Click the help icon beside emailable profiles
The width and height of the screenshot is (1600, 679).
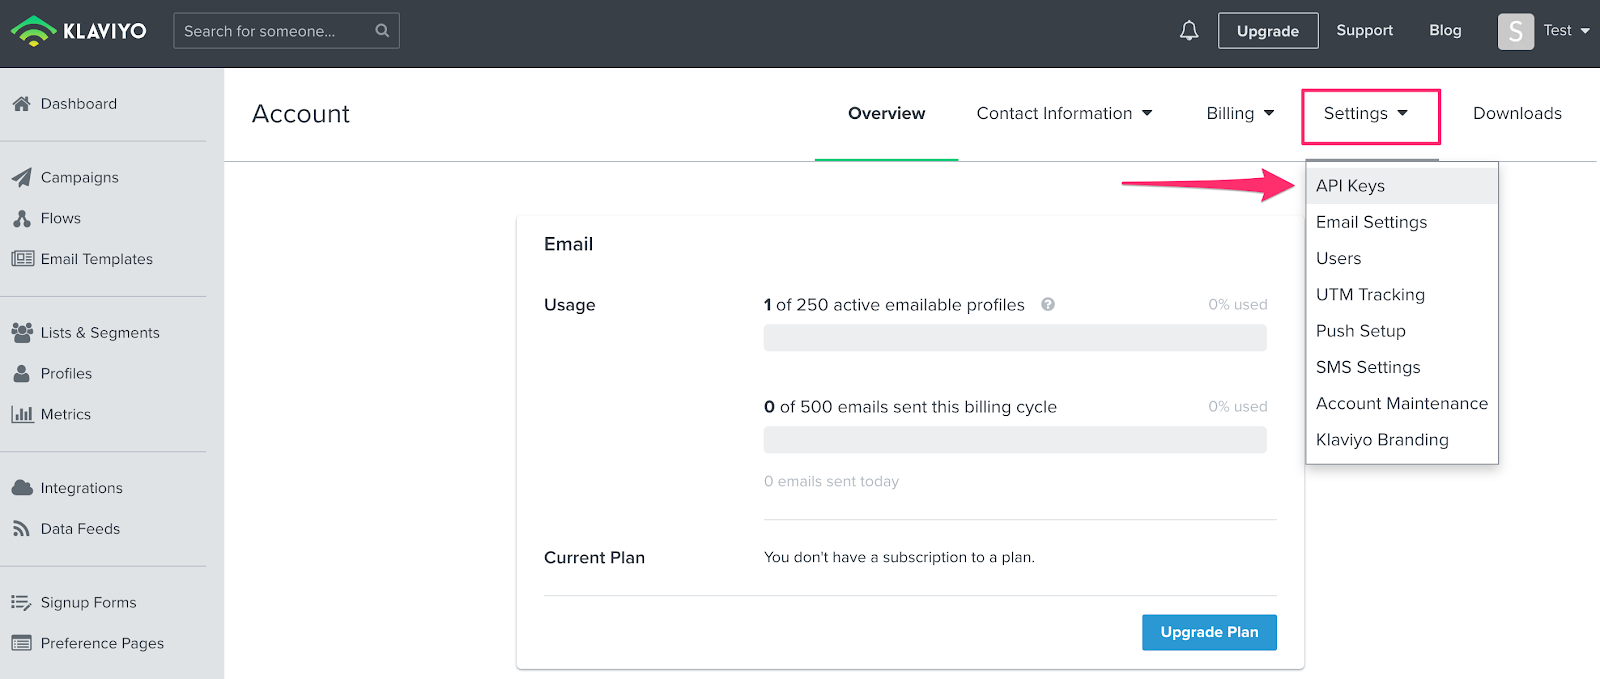[1048, 304]
